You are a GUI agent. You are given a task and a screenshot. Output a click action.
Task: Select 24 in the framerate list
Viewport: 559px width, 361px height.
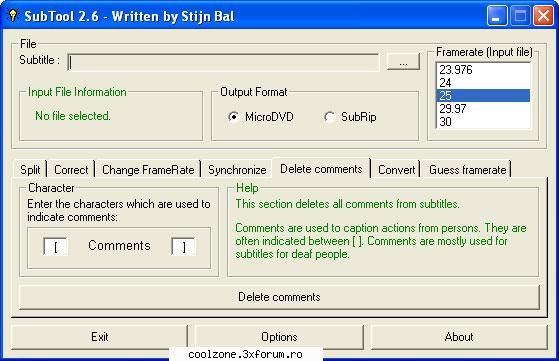[x=483, y=83]
